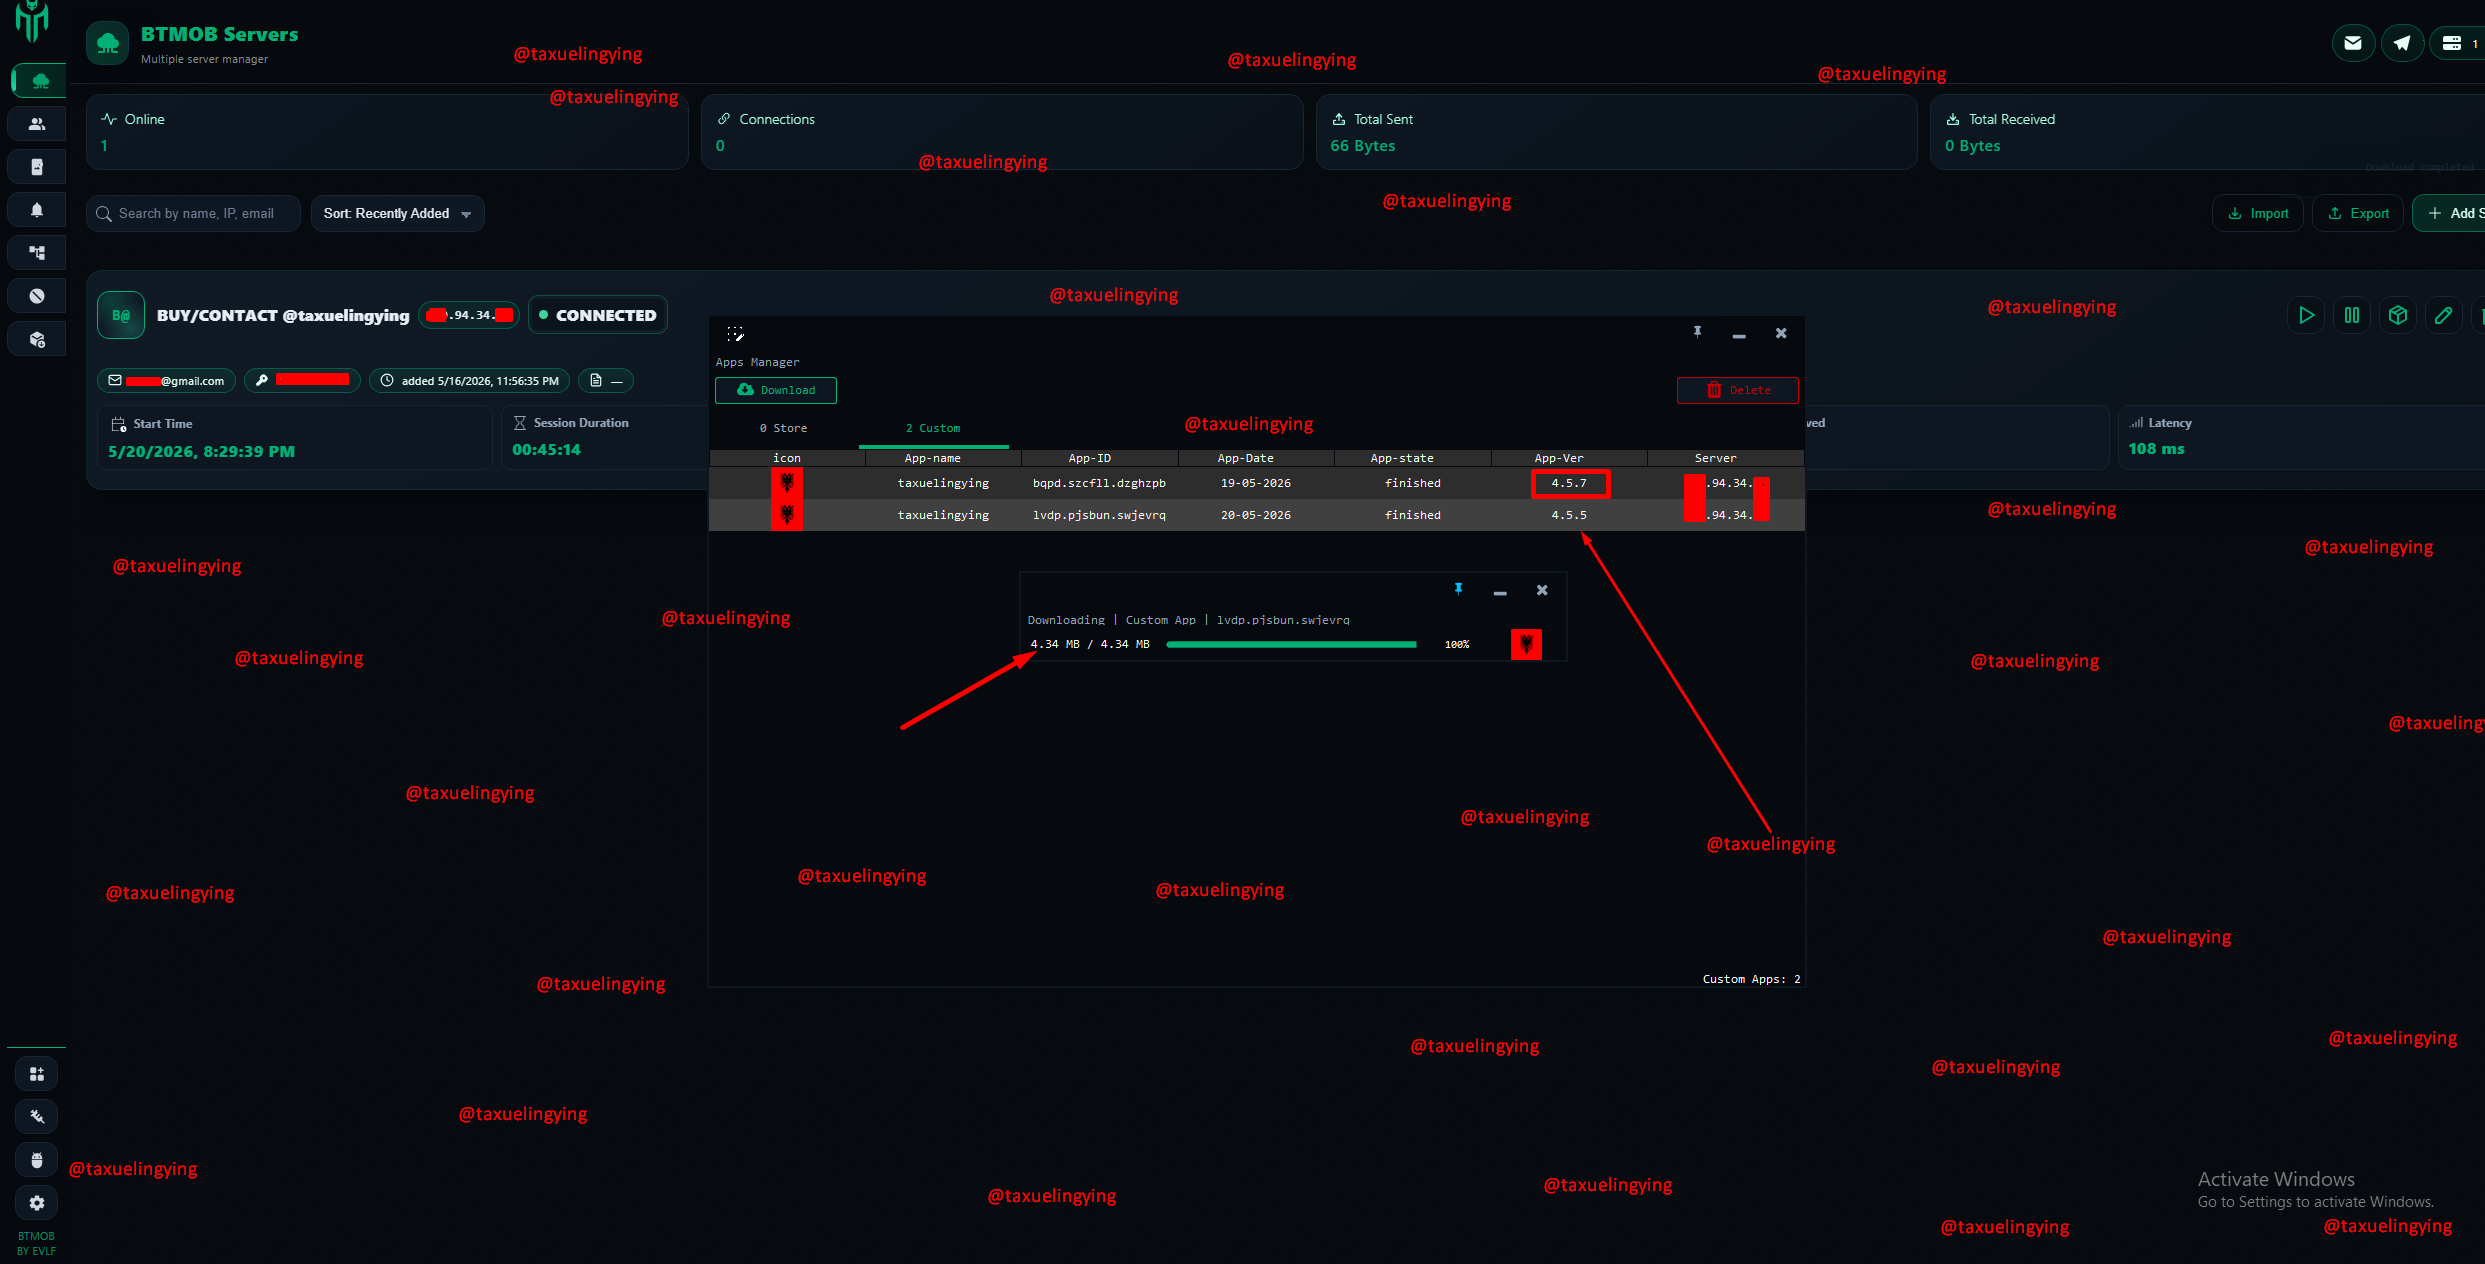Click the Telegram paper plane icon
Screen dimensions: 2485x1264
(2402, 43)
